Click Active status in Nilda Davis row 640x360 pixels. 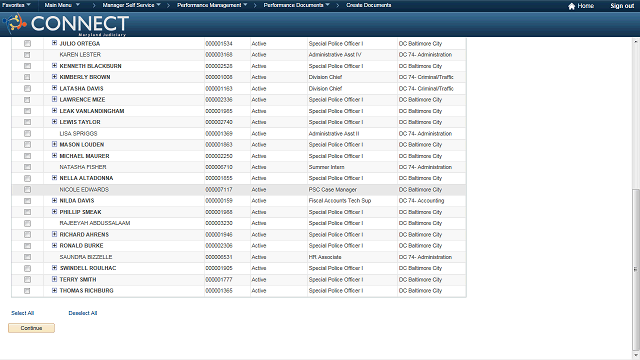[x=259, y=201]
